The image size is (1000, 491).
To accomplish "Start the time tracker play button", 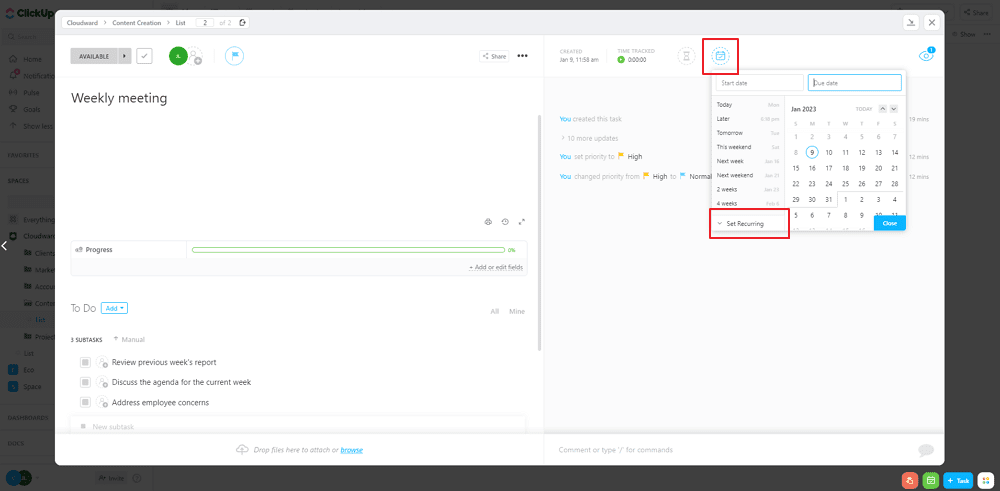I will tap(621, 60).
